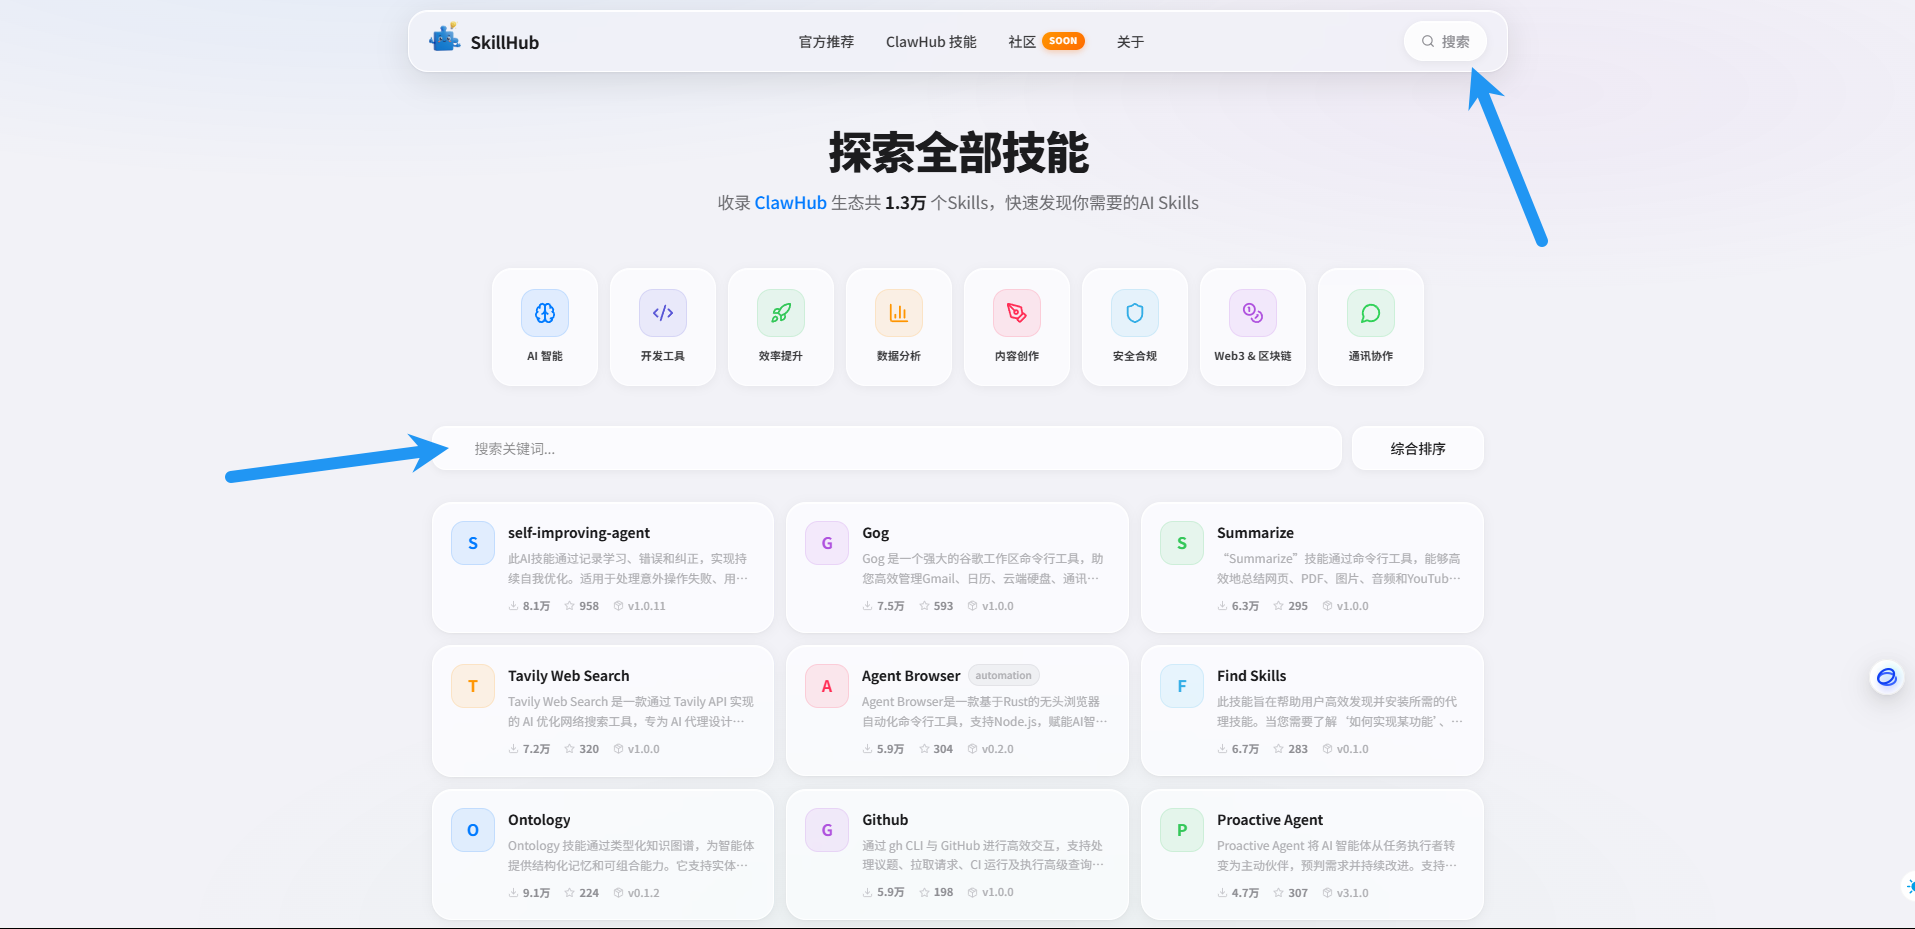Select the 内容创作 pen icon
The height and width of the screenshot is (929, 1915).
[1017, 314]
